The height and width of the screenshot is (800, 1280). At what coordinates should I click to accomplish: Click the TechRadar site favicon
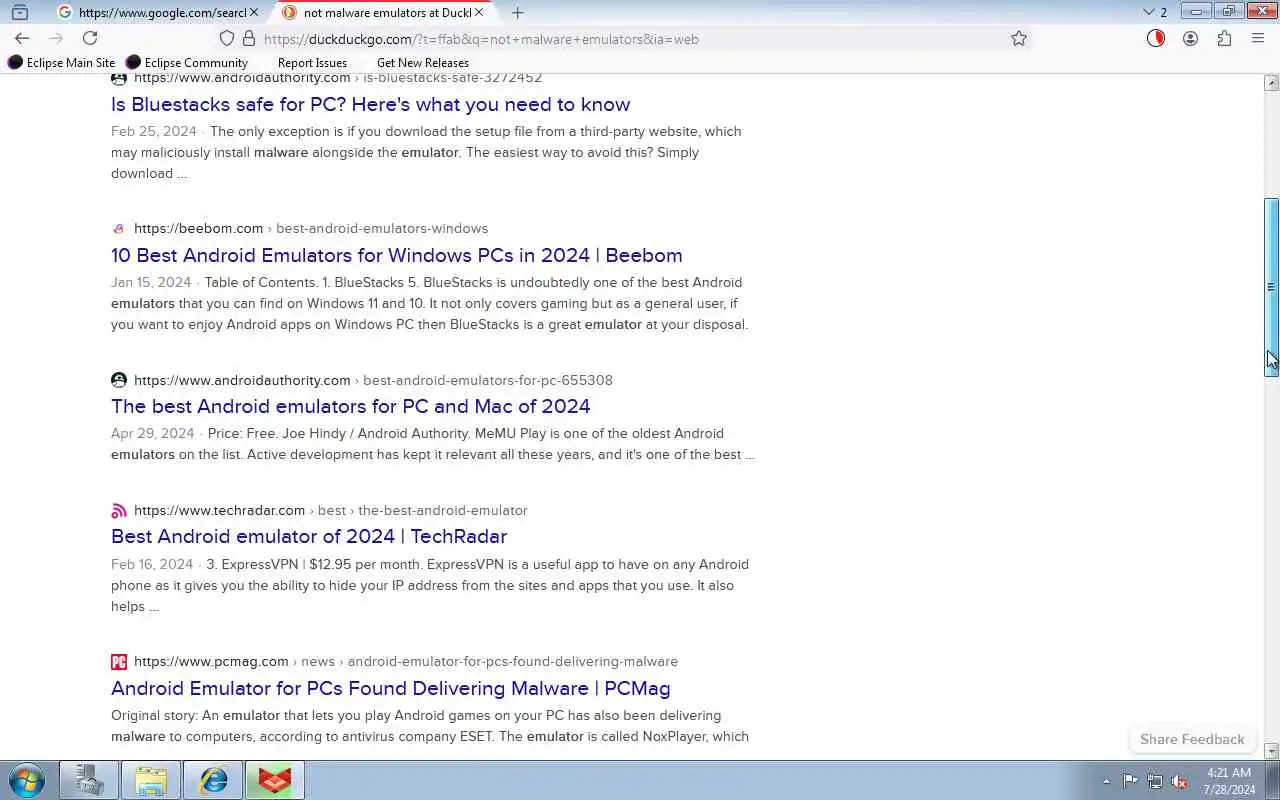click(x=119, y=510)
